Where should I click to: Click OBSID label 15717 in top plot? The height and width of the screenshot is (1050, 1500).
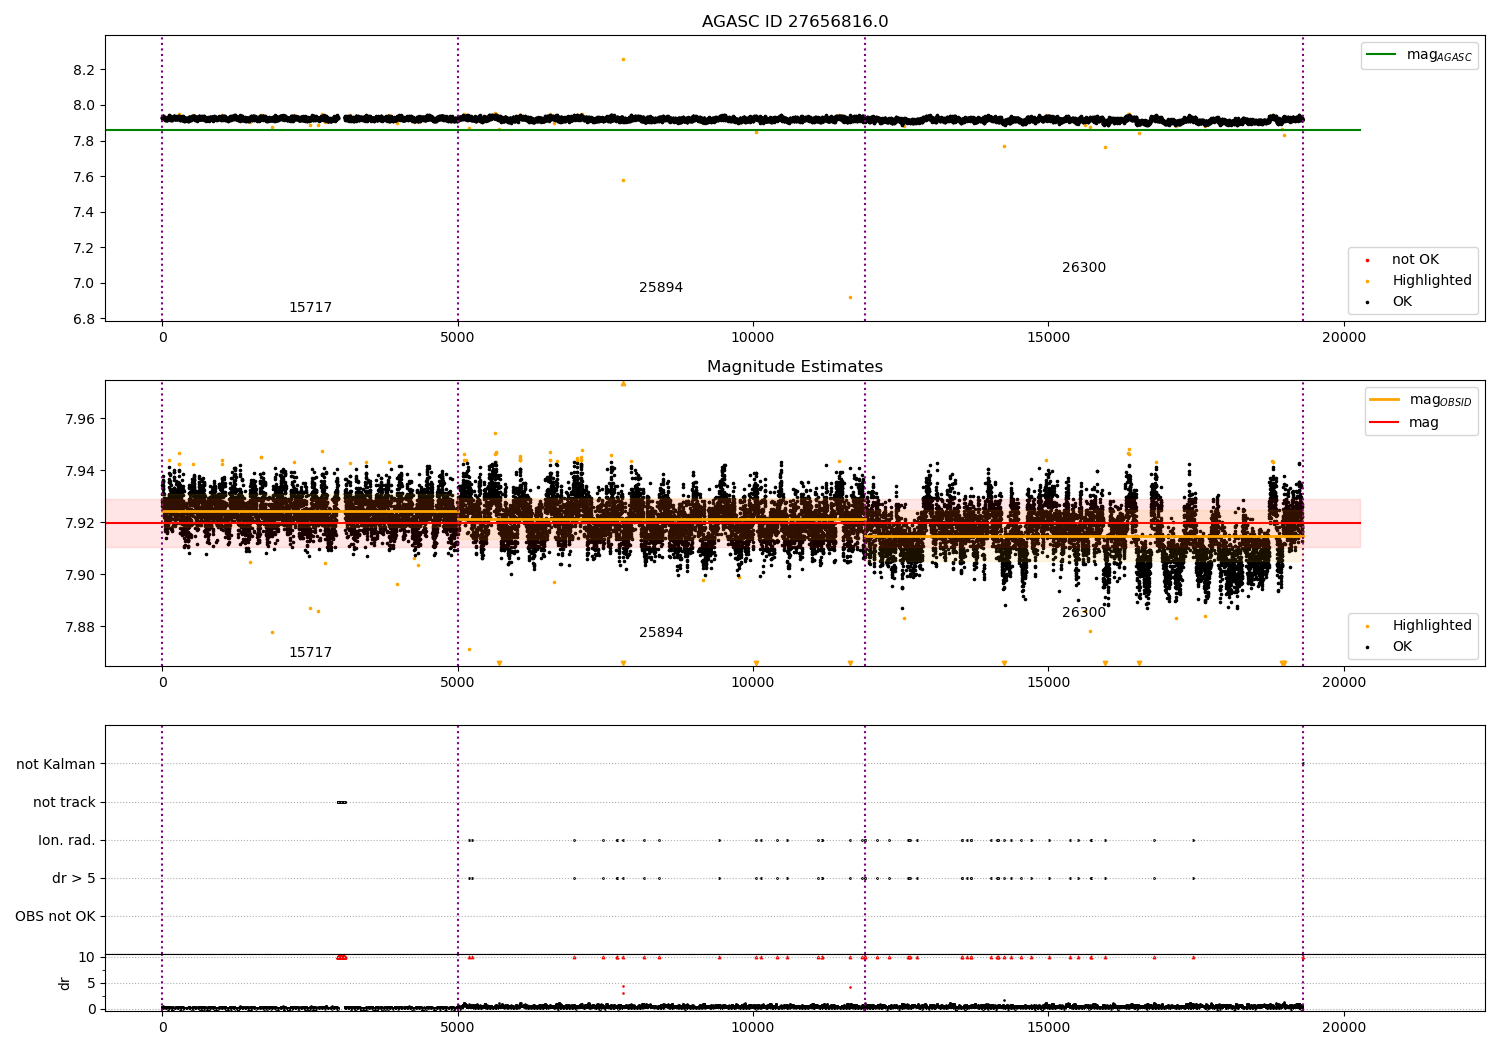[x=311, y=308]
